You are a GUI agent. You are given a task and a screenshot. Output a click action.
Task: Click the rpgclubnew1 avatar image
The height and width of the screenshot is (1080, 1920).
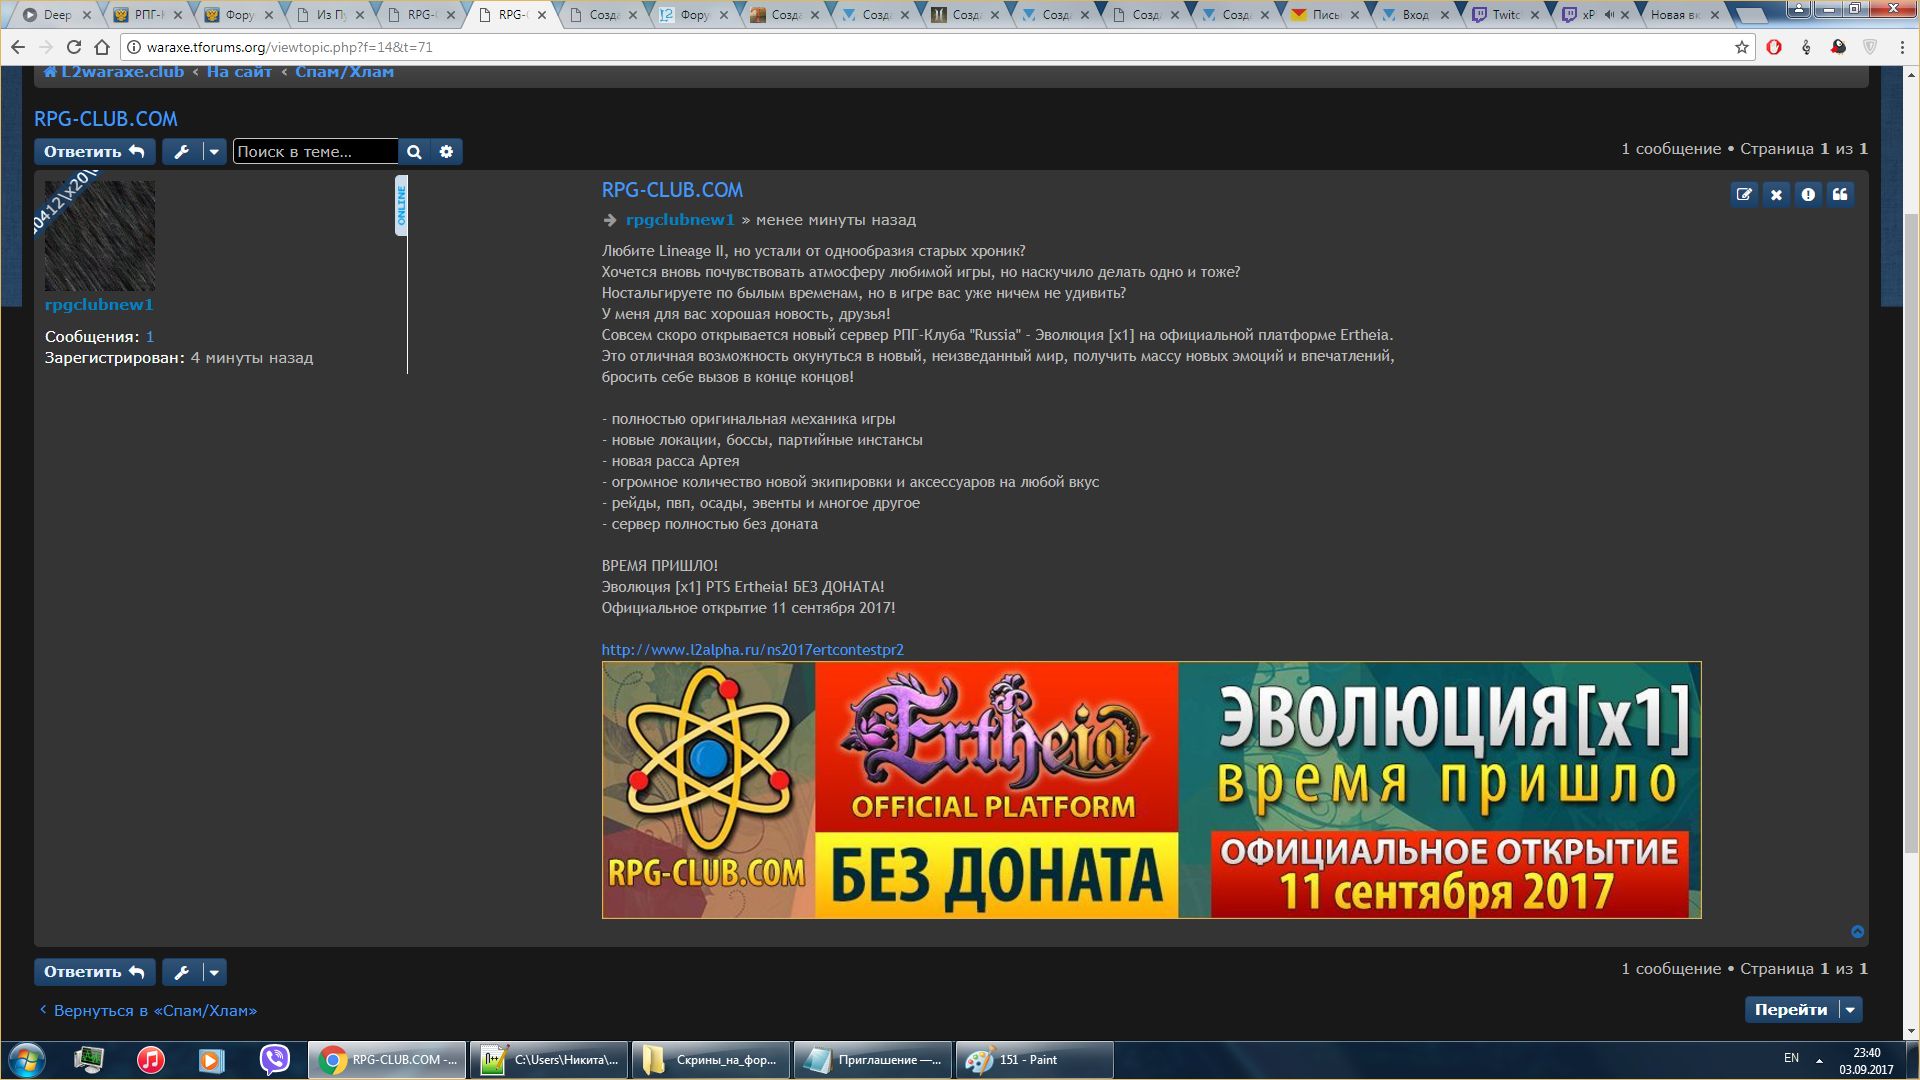coord(100,236)
